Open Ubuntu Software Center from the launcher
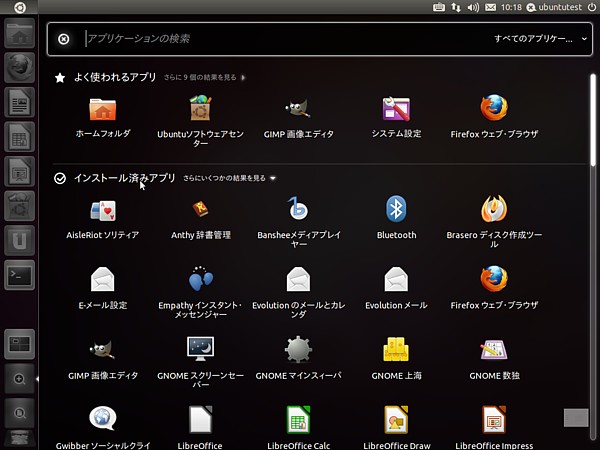Screen dimensions: 600x450 [x=20, y=206]
